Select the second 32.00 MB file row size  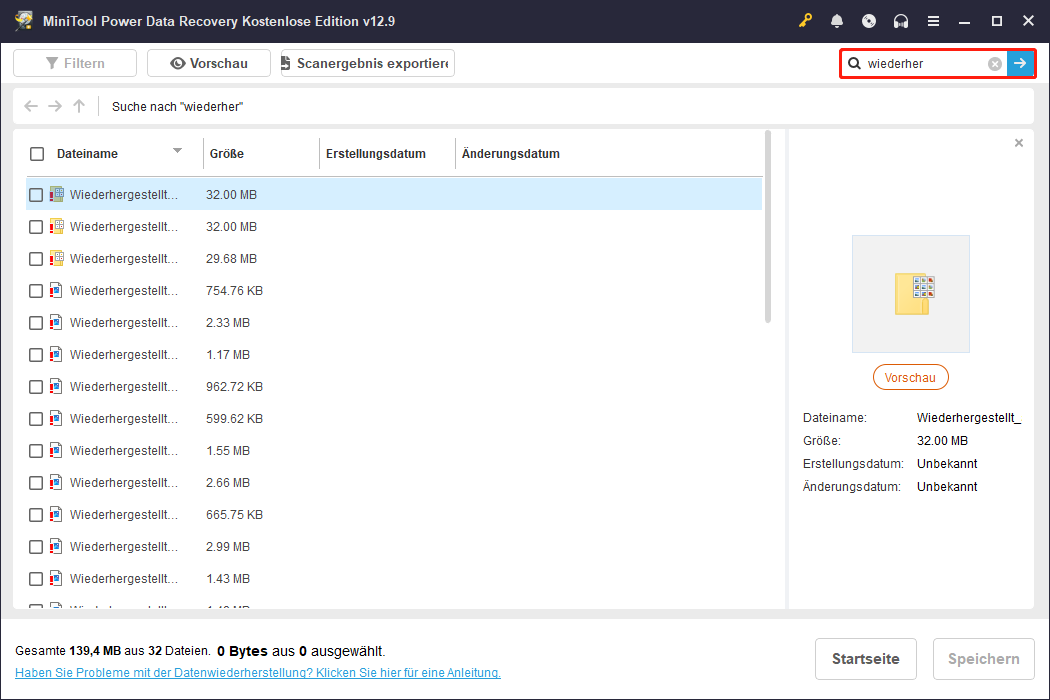point(231,226)
